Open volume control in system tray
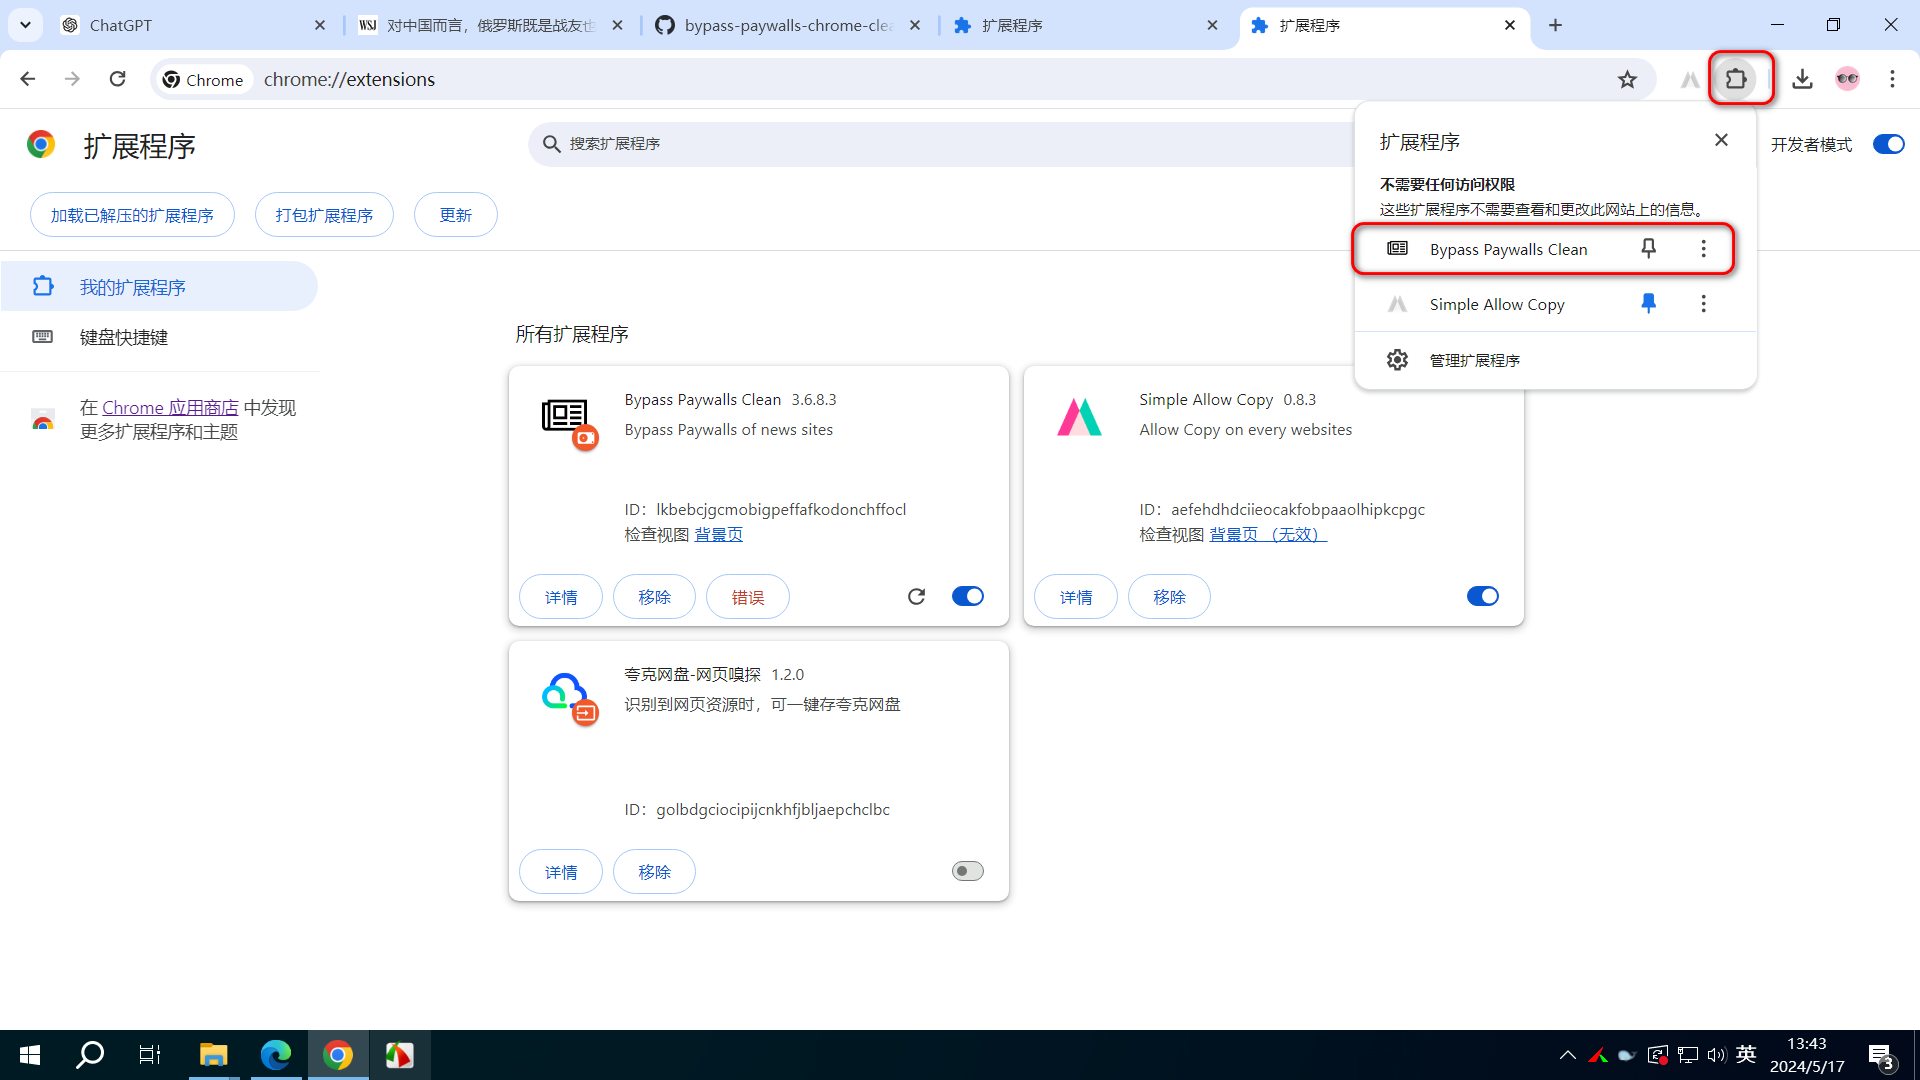 coord(1717,1055)
